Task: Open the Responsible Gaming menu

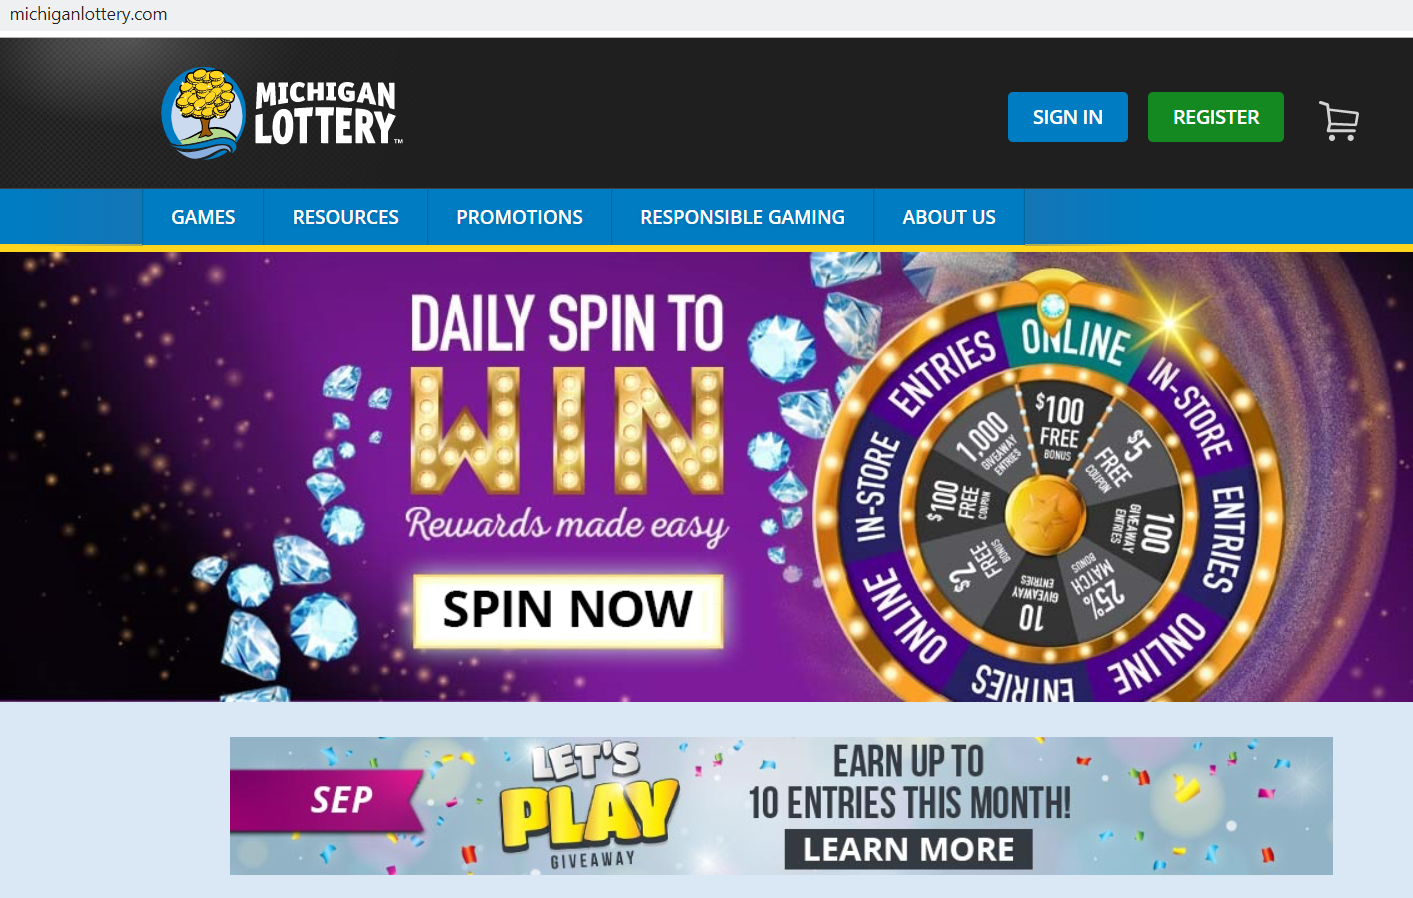Action: pos(743,217)
